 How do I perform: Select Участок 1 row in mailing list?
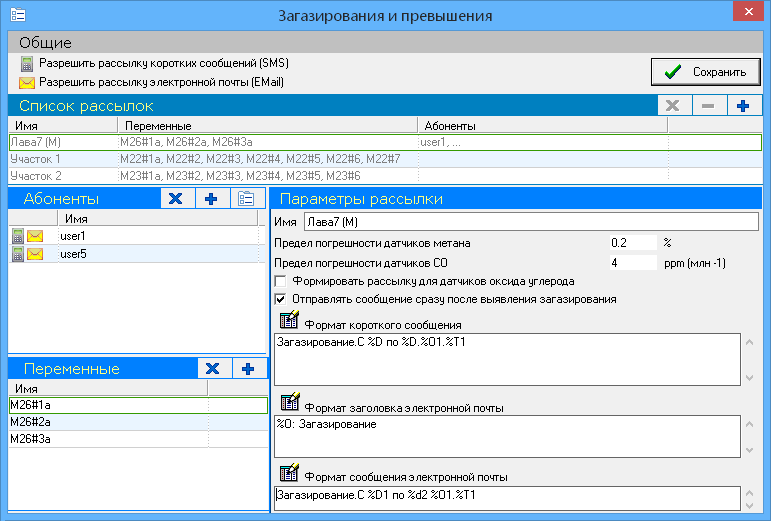click(x=385, y=159)
